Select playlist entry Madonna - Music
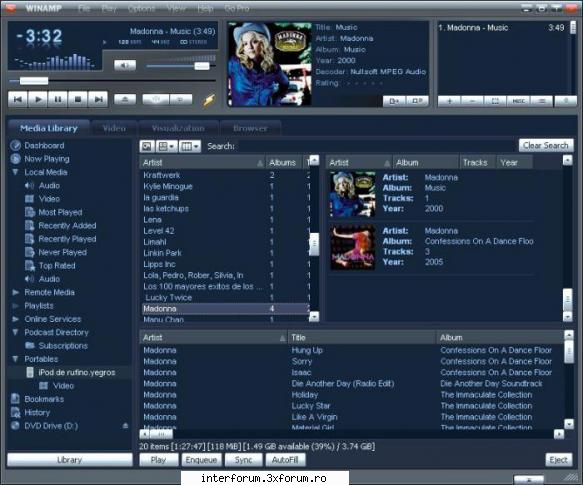 click(x=502, y=28)
